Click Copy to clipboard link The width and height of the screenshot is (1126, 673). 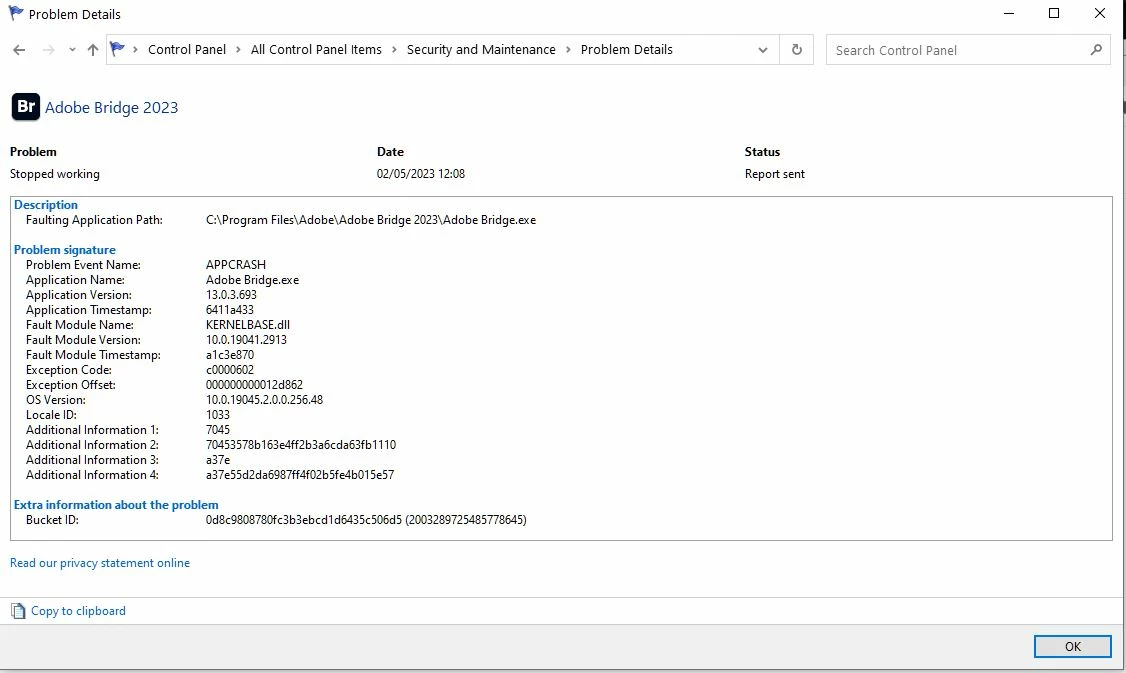[78, 611]
